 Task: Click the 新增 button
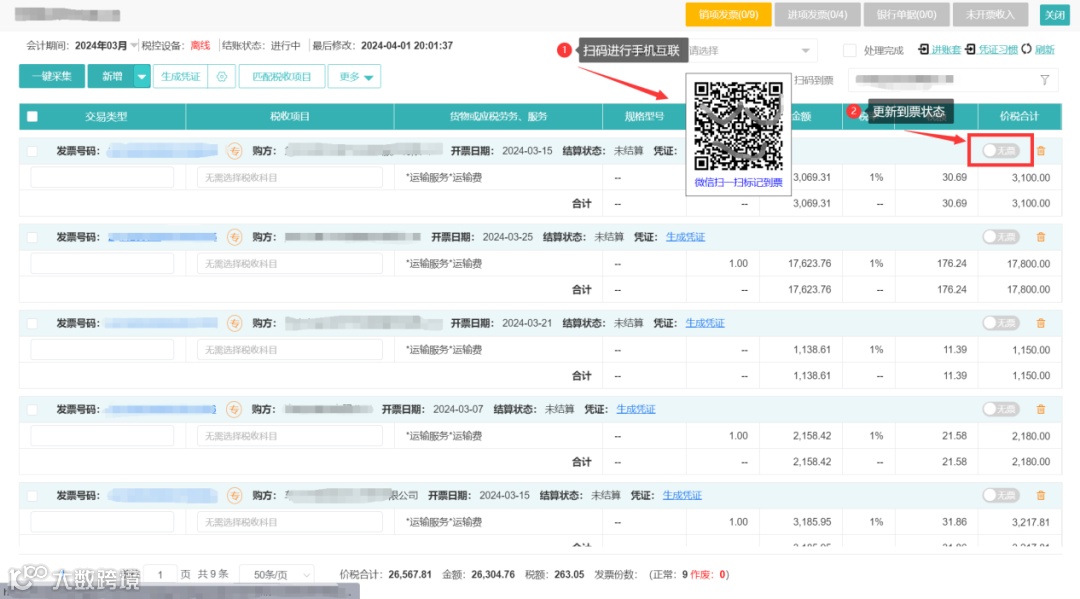112,76
